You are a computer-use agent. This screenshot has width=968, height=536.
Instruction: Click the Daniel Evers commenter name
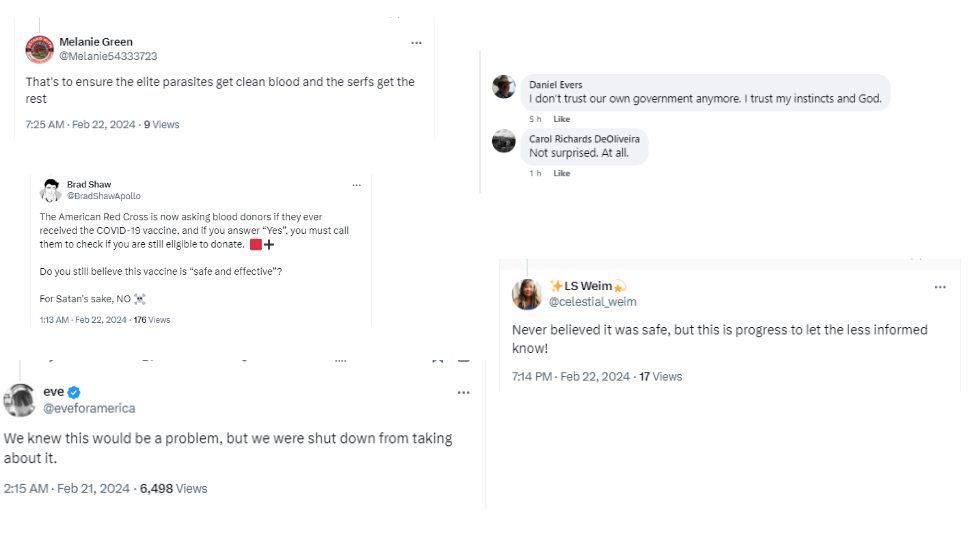pyautogui.click(x=556, y=85)
